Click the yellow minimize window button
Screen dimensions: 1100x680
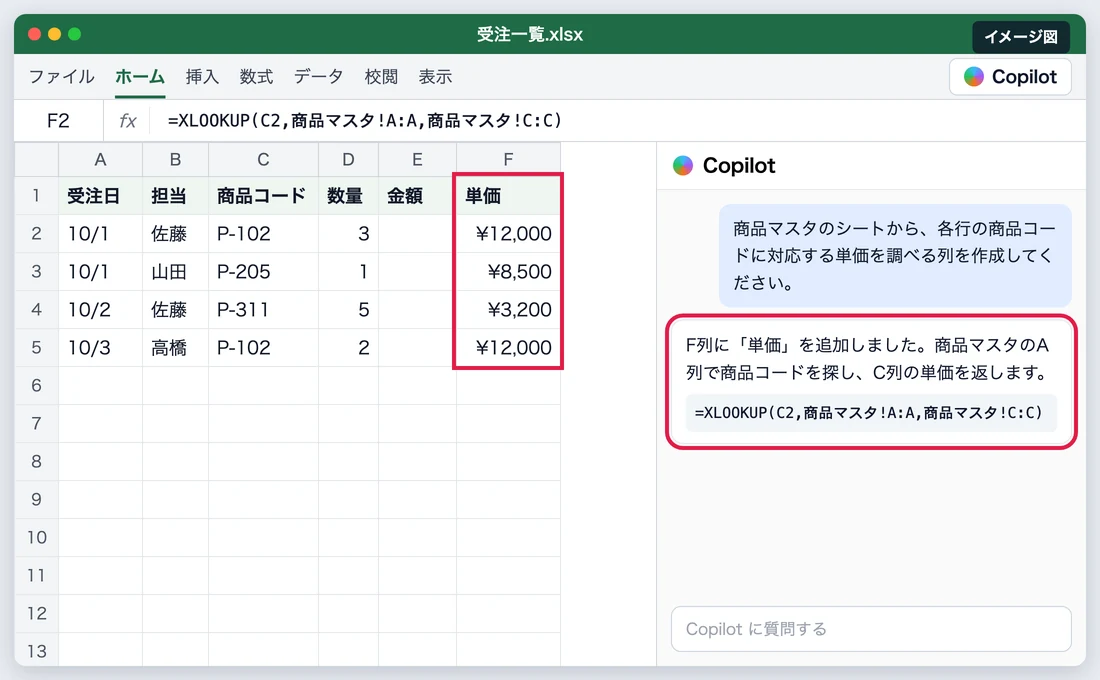point(54,34)
